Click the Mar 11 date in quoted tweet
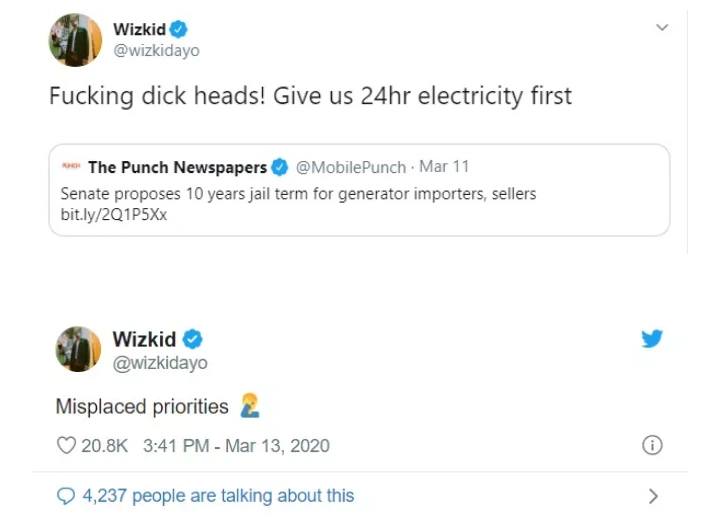 [444, 166]
